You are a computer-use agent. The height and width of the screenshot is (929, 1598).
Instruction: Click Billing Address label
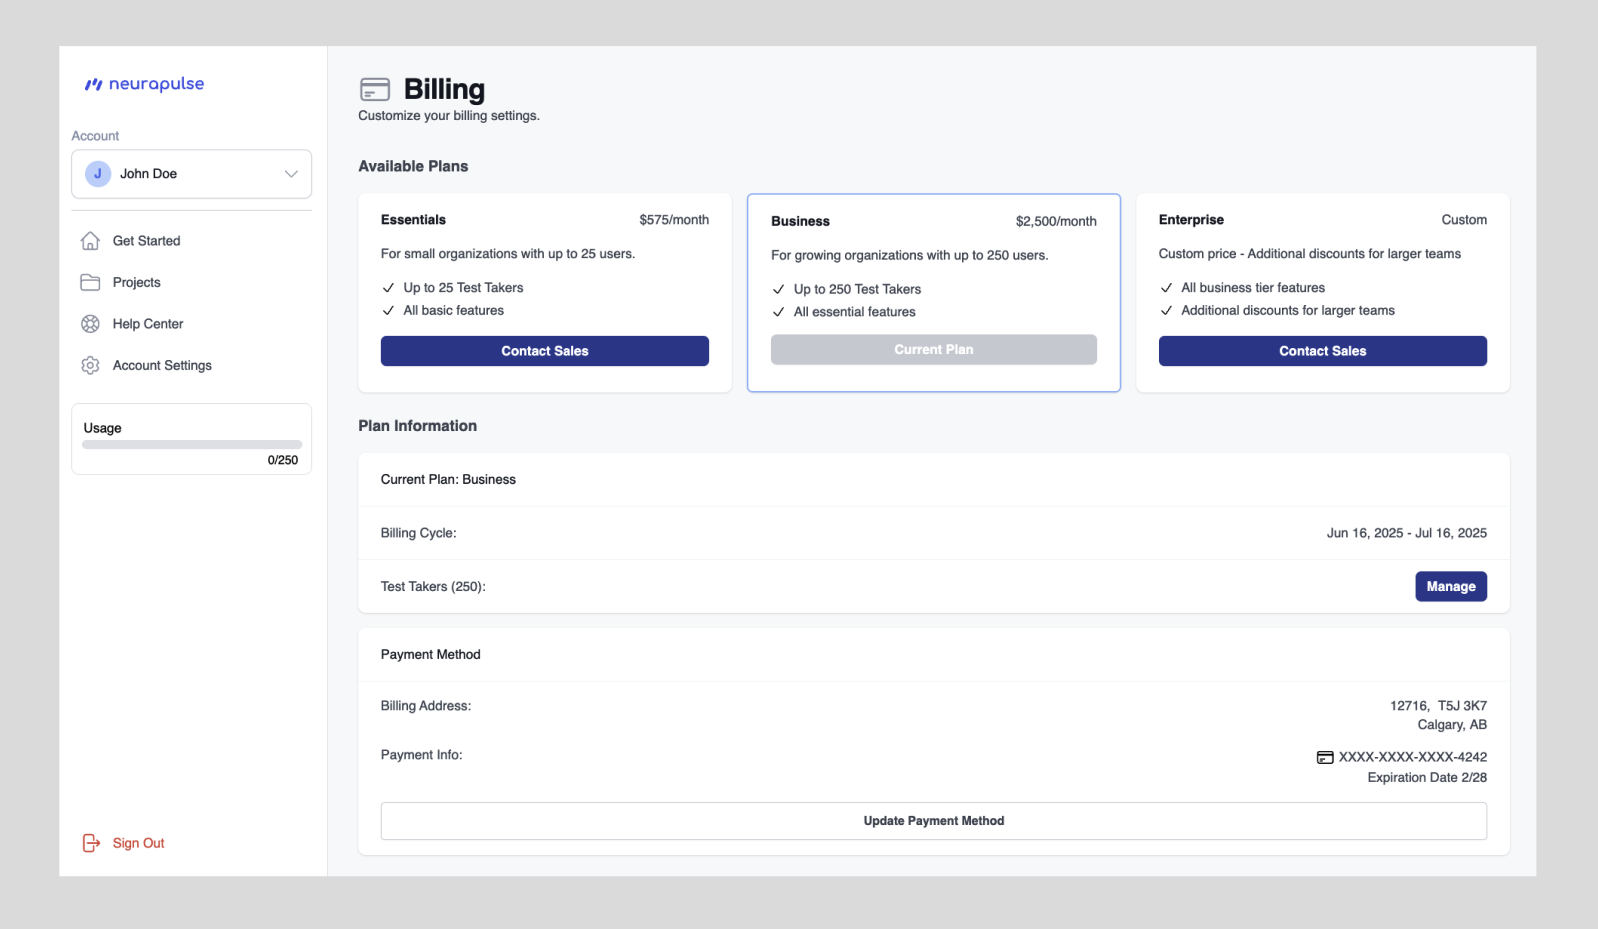(425, 706)
